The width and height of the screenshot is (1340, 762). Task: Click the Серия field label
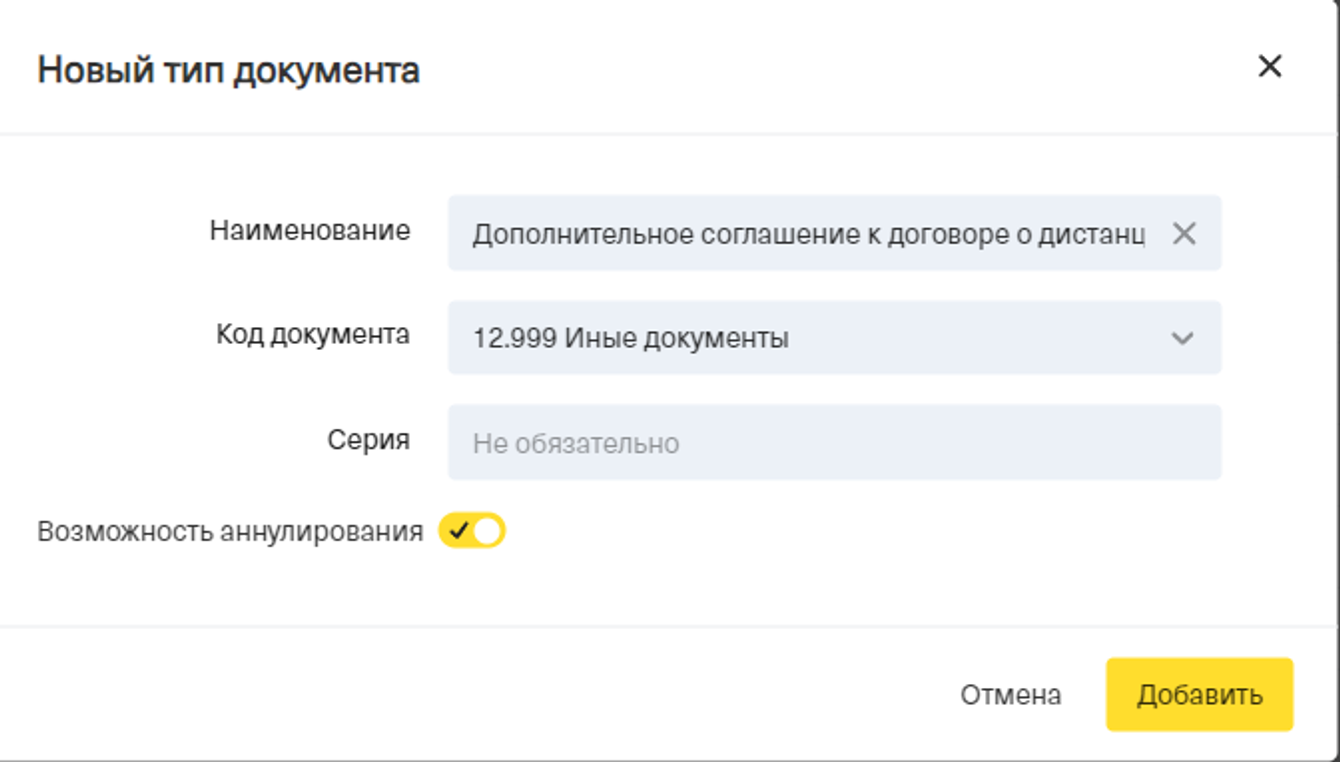369,440
